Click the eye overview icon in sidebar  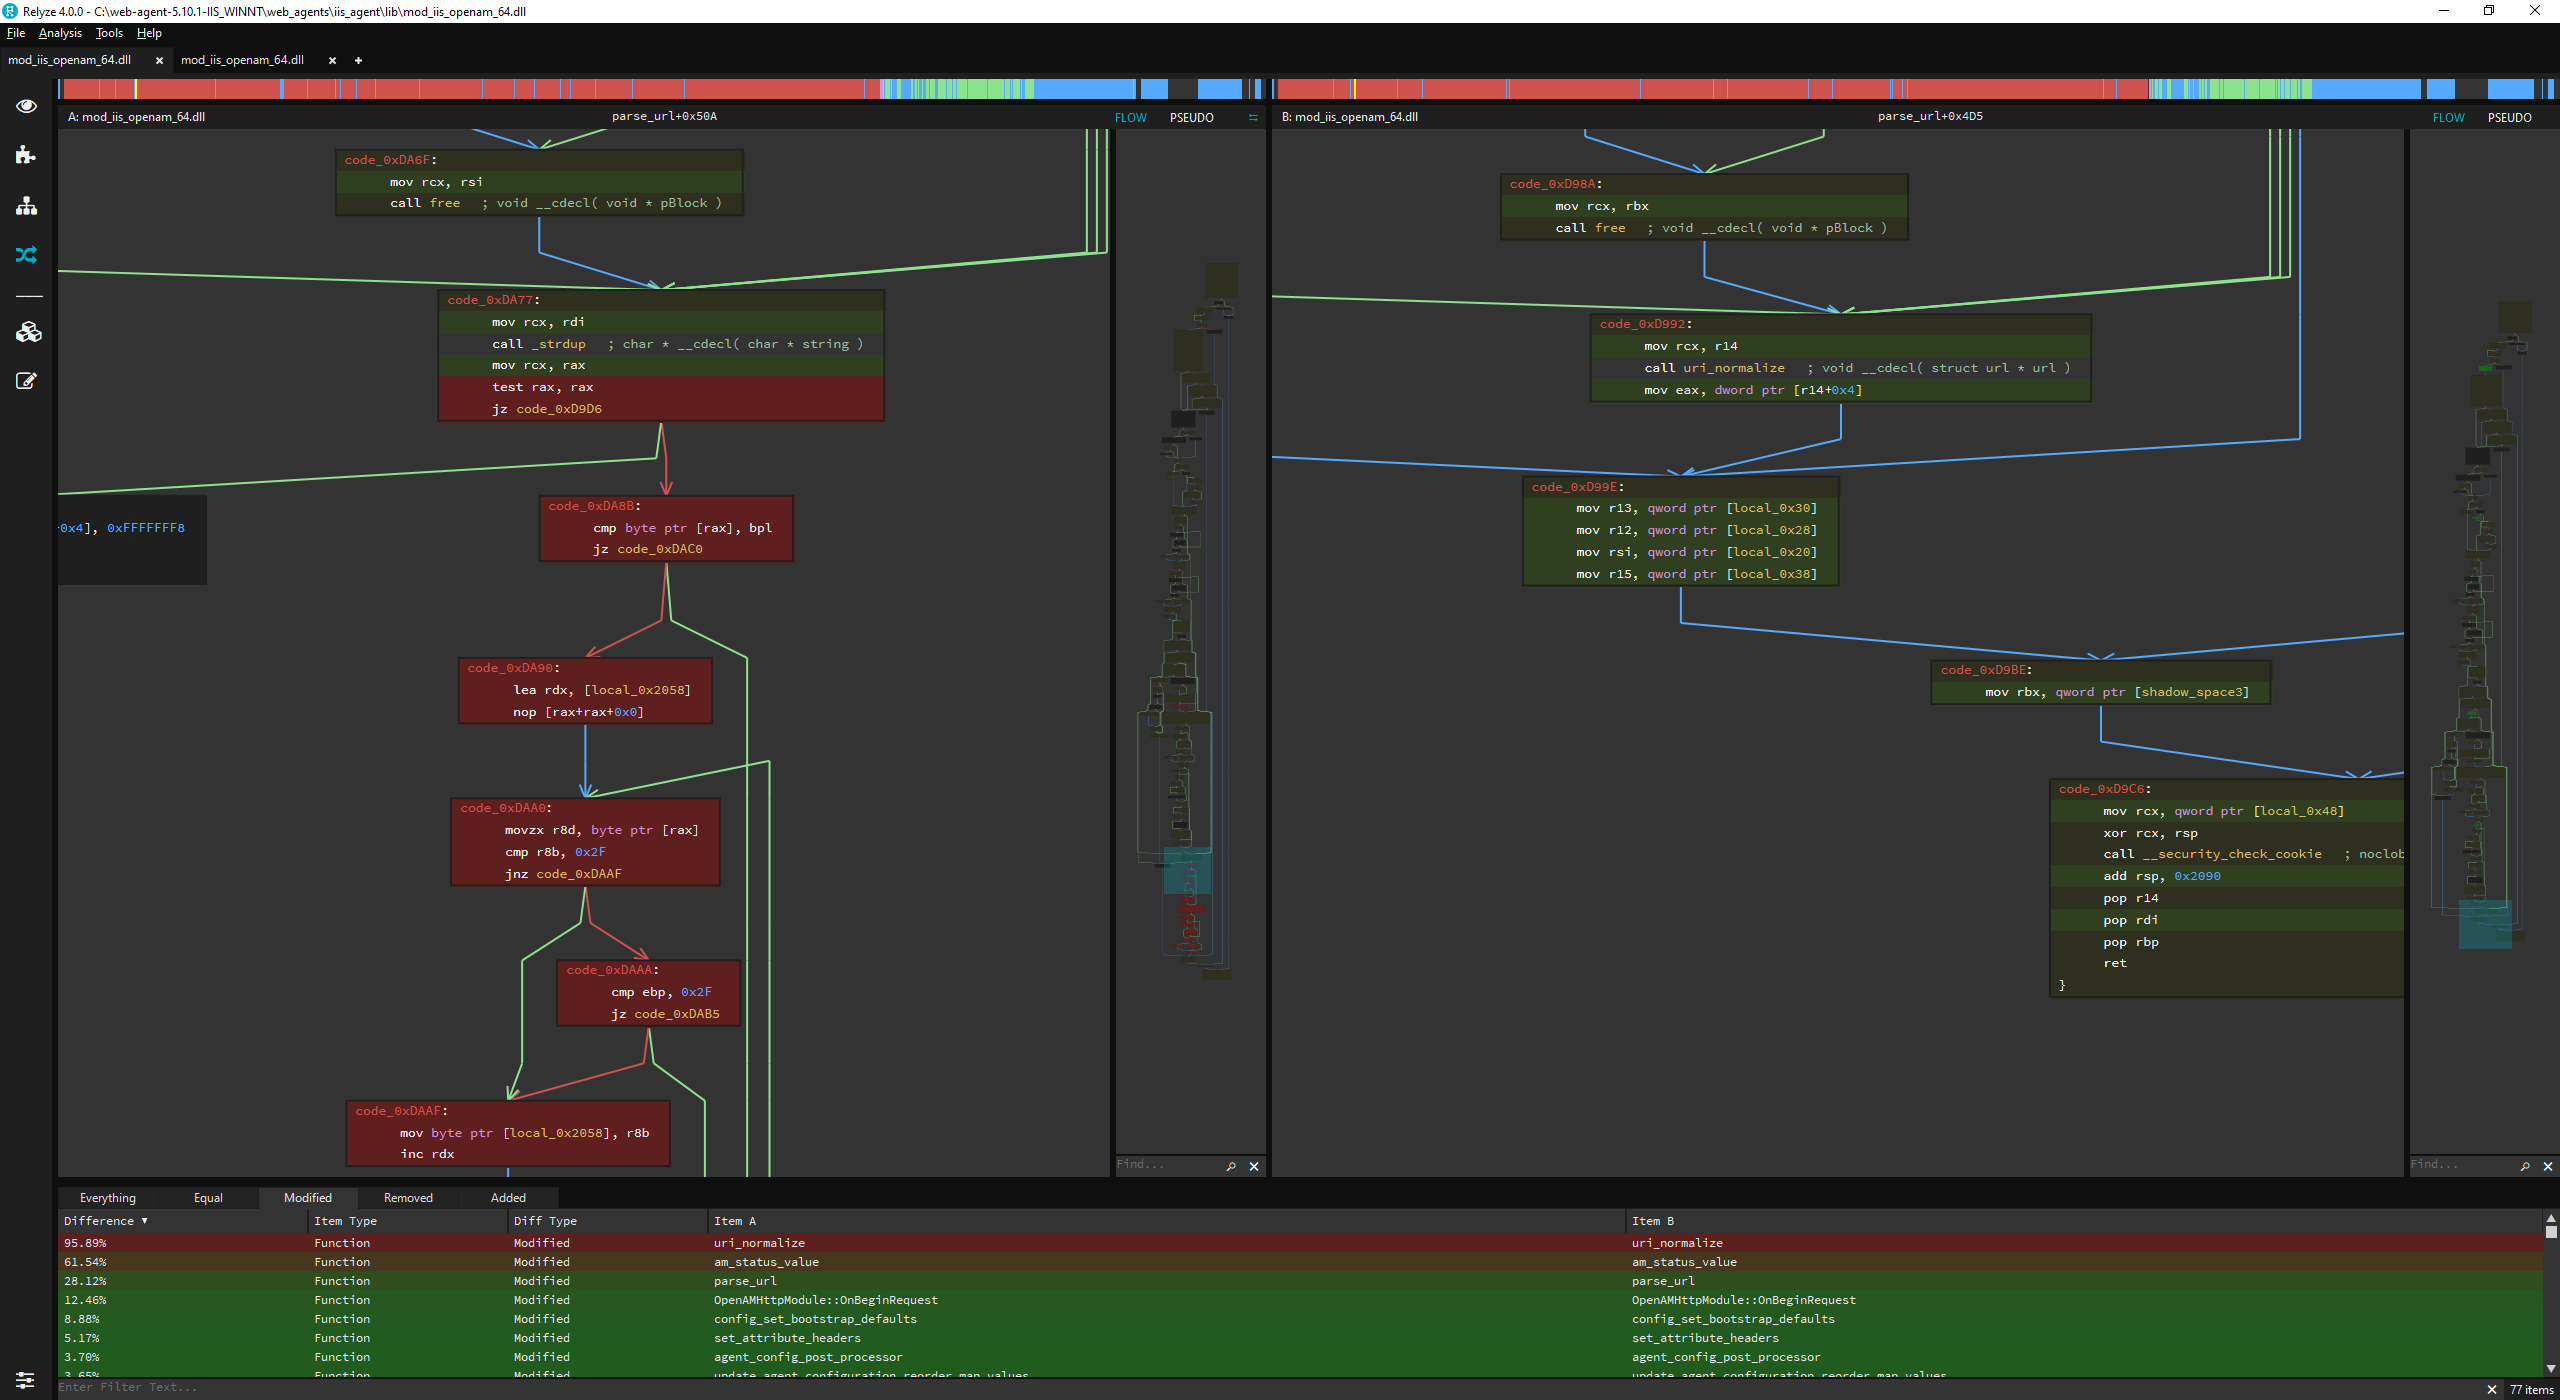pyautogui.click(x=26, y=106)
